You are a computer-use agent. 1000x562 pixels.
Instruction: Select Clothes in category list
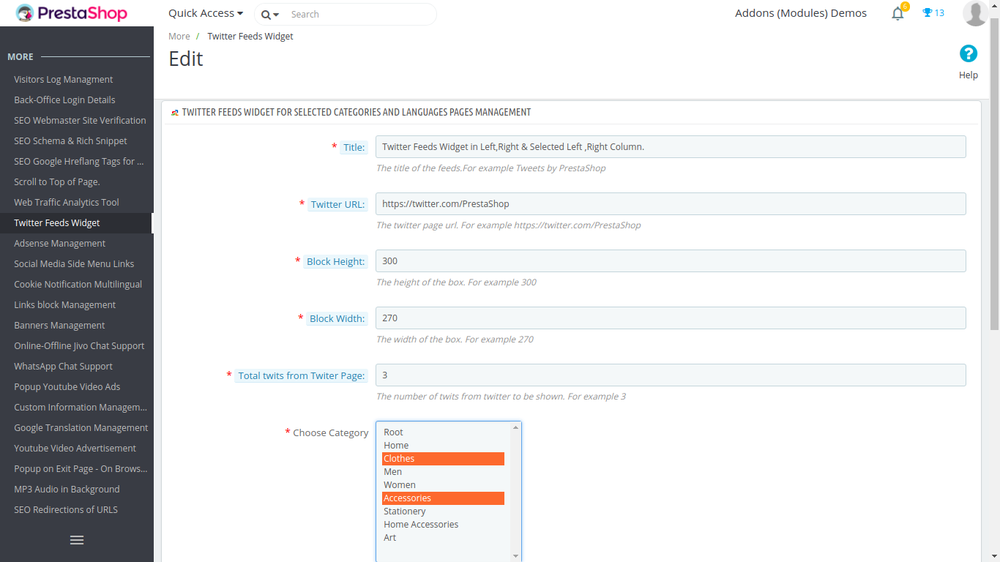click(x=443, y=459)
